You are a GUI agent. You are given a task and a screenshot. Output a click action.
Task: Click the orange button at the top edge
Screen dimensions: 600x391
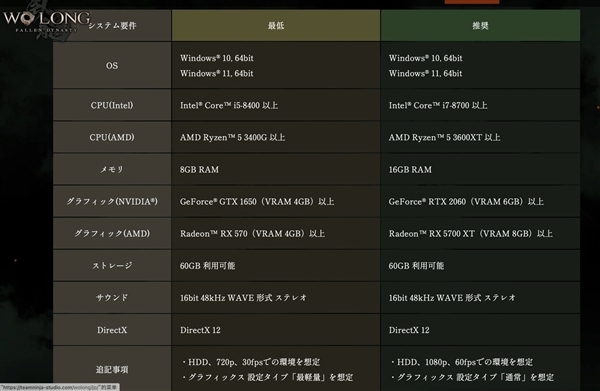[472, 2]
